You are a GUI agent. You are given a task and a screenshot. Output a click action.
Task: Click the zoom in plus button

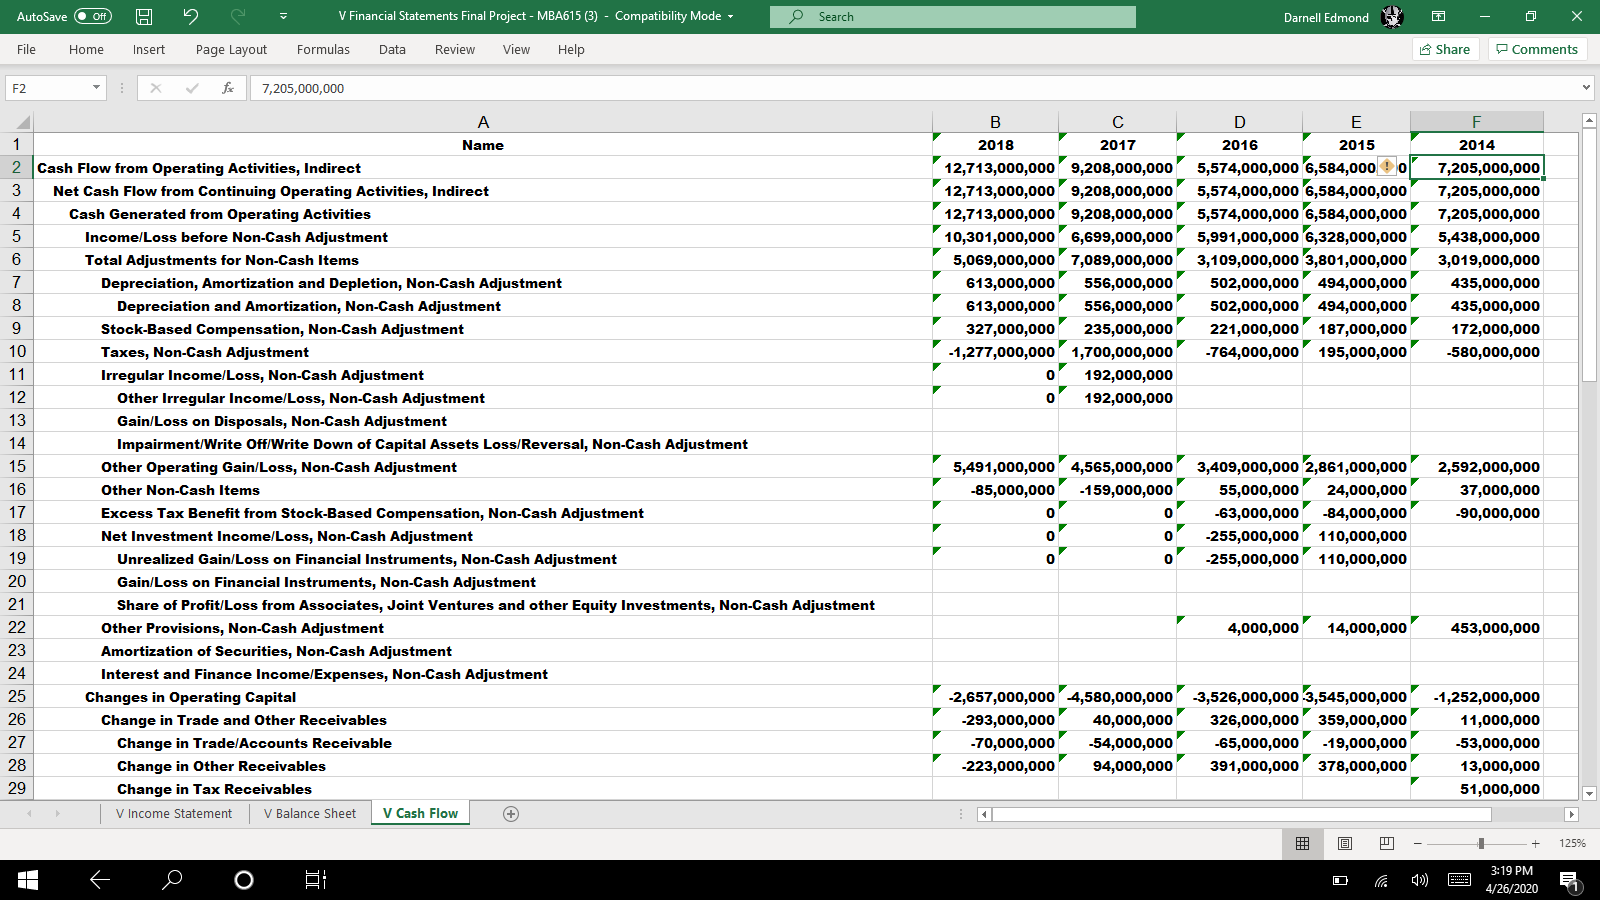(1535, 843)
